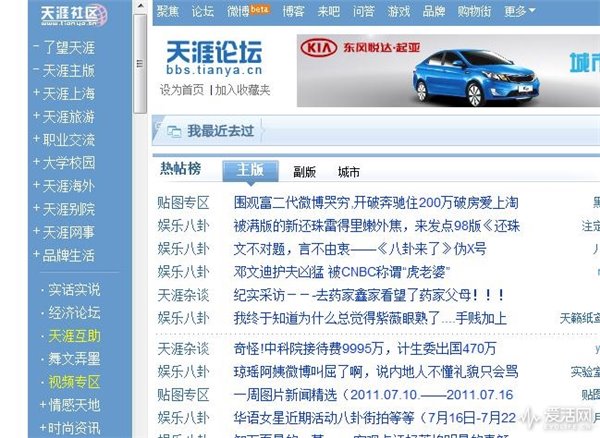Viewport: 600px width, 438px height.
Task: Open the 天涯论坛 bbs.tianya.cn logo
Action: 214,58
